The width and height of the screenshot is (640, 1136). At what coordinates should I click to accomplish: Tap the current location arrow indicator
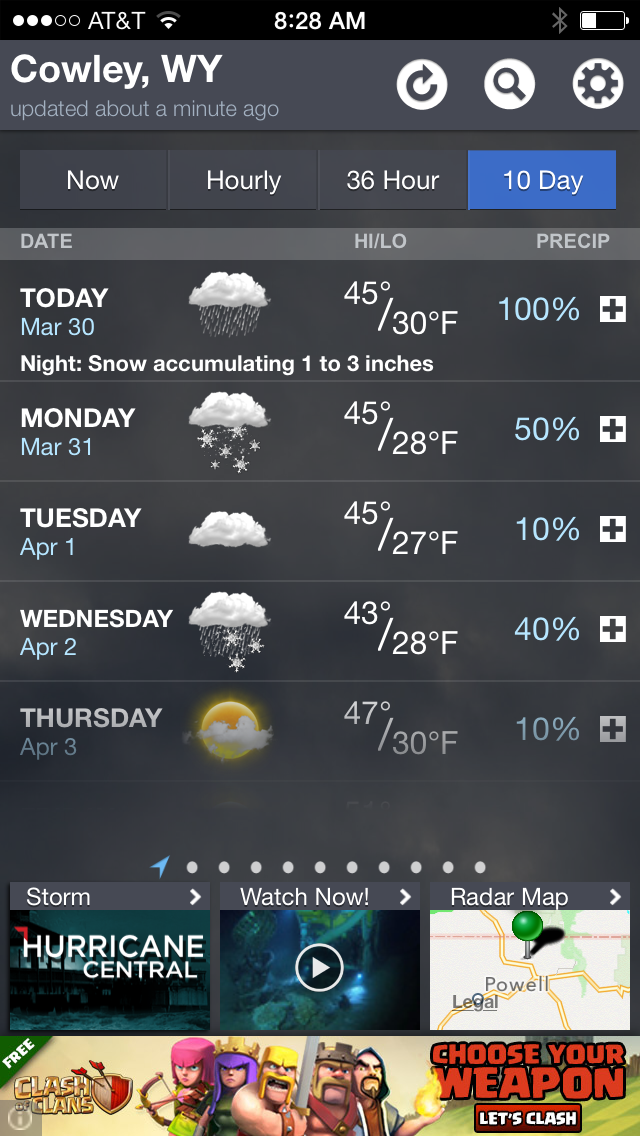(160, 866)
